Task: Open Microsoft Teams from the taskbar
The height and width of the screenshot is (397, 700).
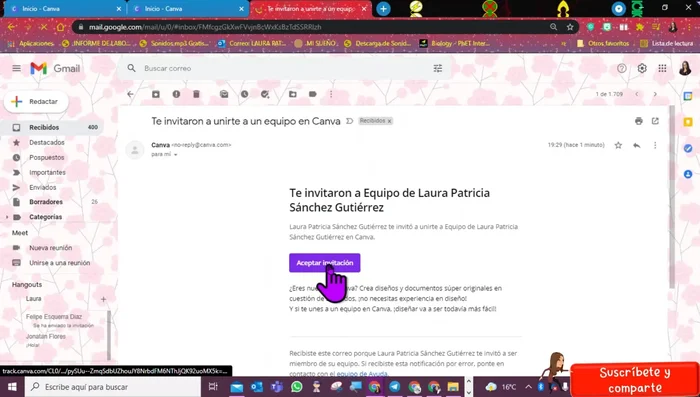Action: tap(277, 387)
